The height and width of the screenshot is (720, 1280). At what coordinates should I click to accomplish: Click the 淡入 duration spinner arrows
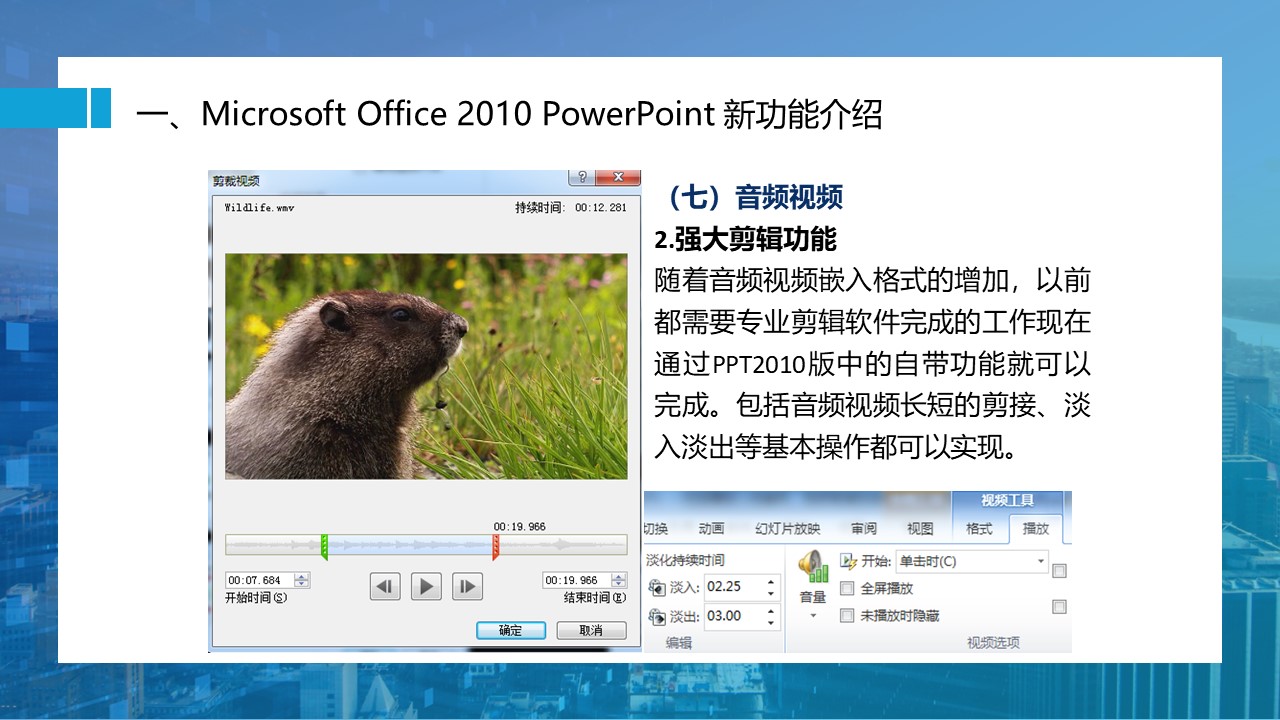771,587
